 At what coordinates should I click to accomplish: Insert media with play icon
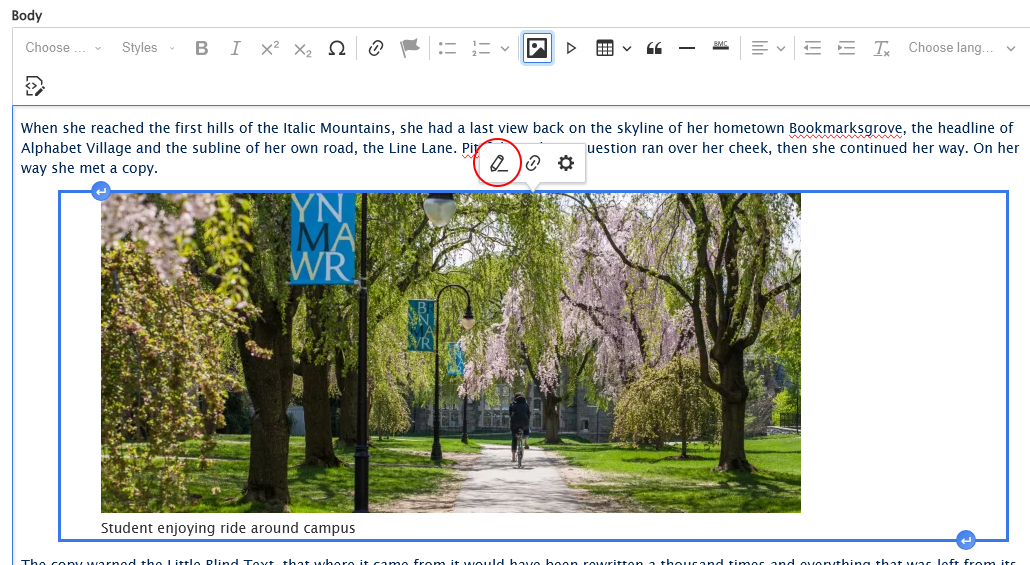[x=571, y=48]
